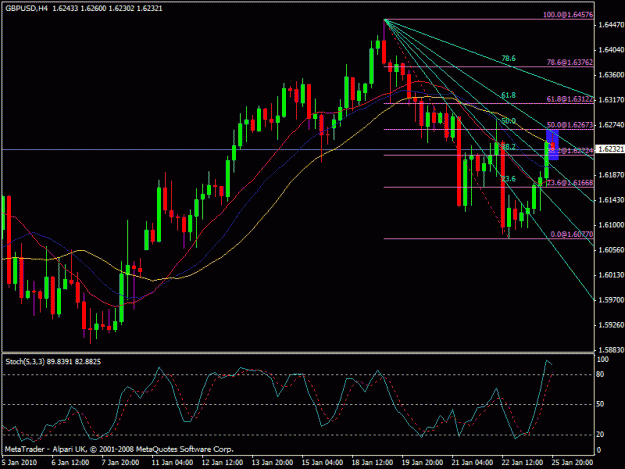The width and height of the screenshot is (625, 469).
Task: Click the 15 Jan 04:00 time axis label
Action: [322, 463]
